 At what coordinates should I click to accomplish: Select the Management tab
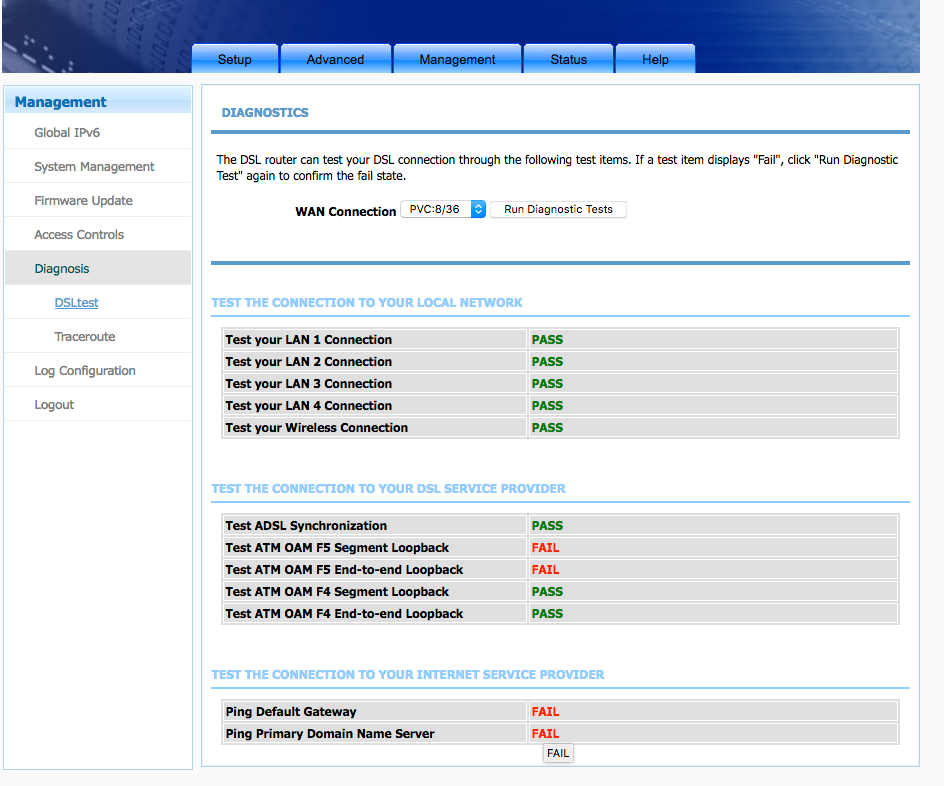click(x=457, y=59)
